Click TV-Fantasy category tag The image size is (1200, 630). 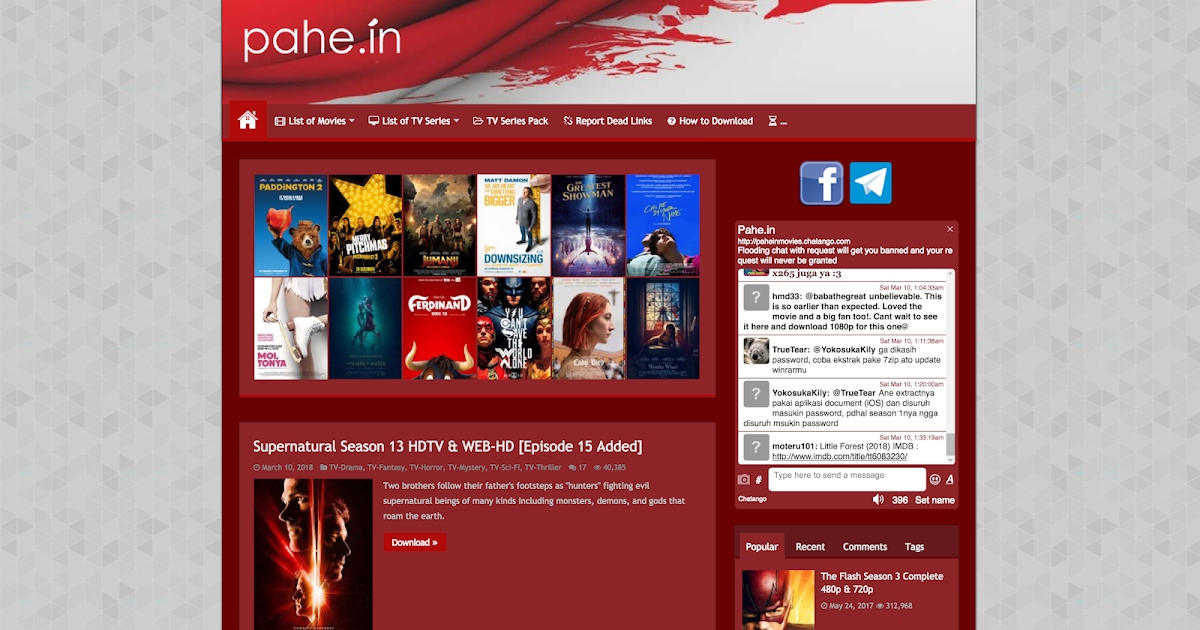387,467
